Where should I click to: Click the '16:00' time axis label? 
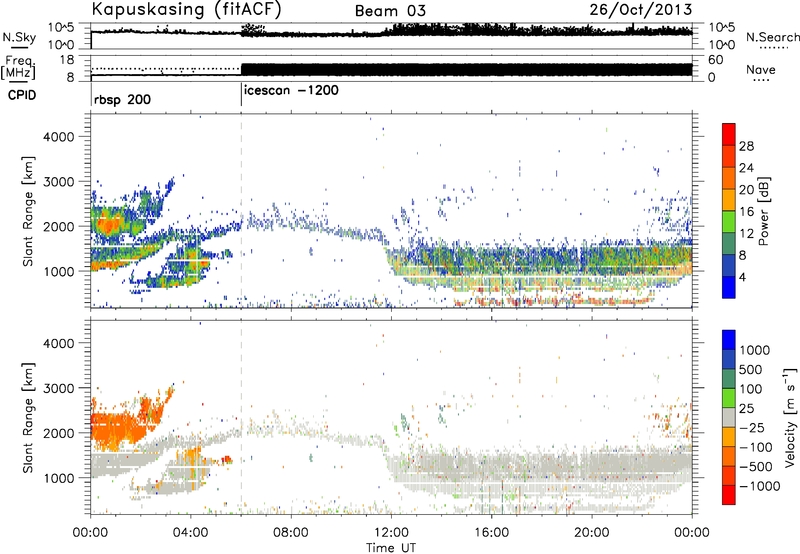(491, 533)
